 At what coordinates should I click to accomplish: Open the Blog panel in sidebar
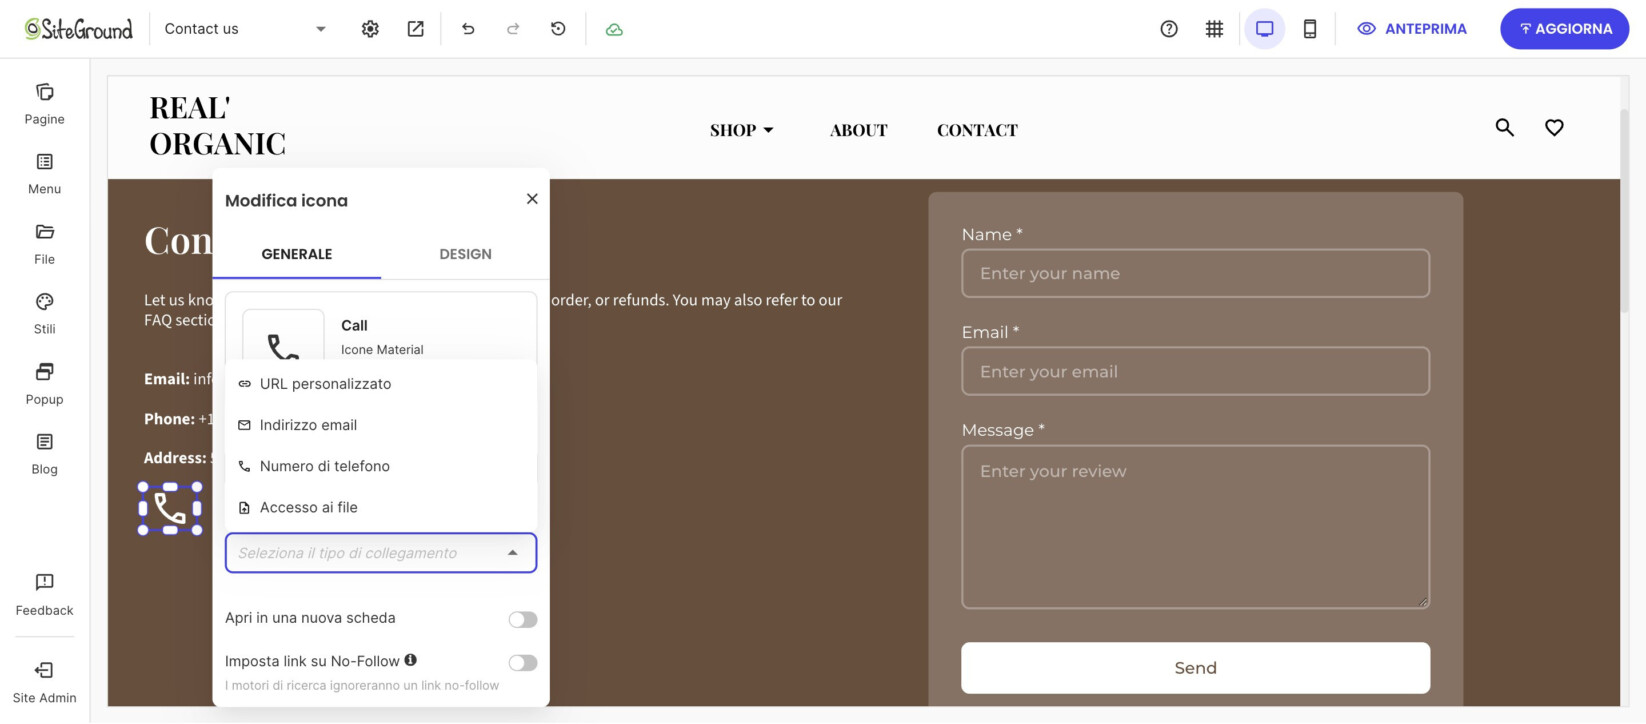coord(44,454)
